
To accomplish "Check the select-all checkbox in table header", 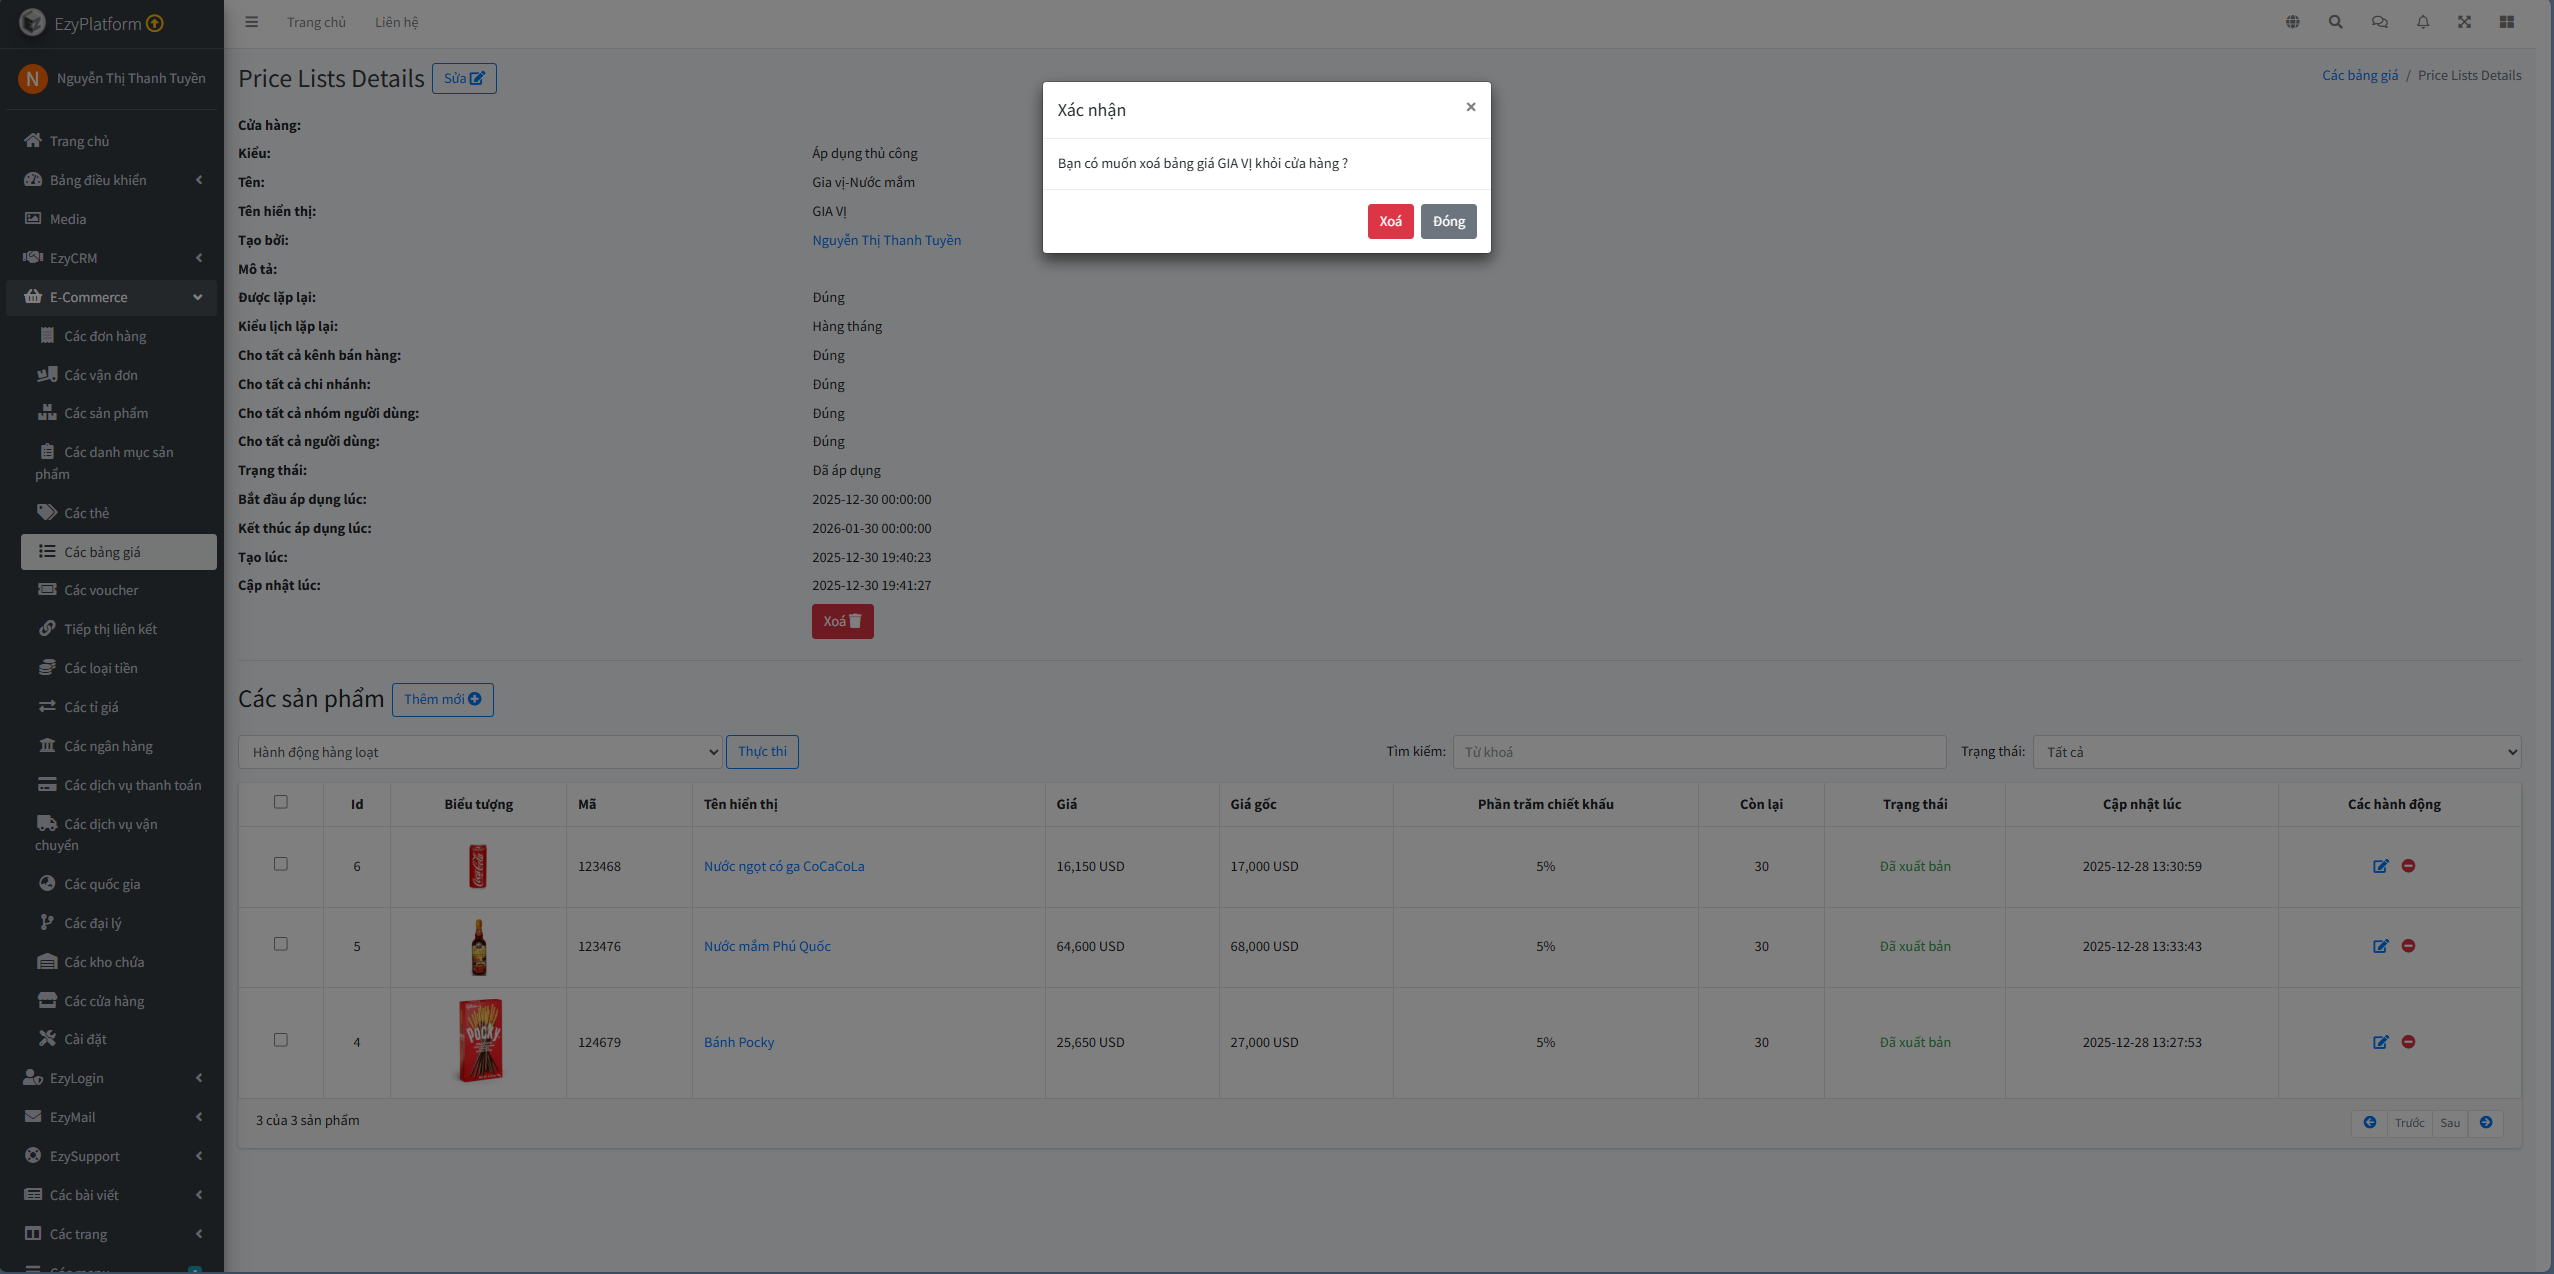I will click(281, 802).
